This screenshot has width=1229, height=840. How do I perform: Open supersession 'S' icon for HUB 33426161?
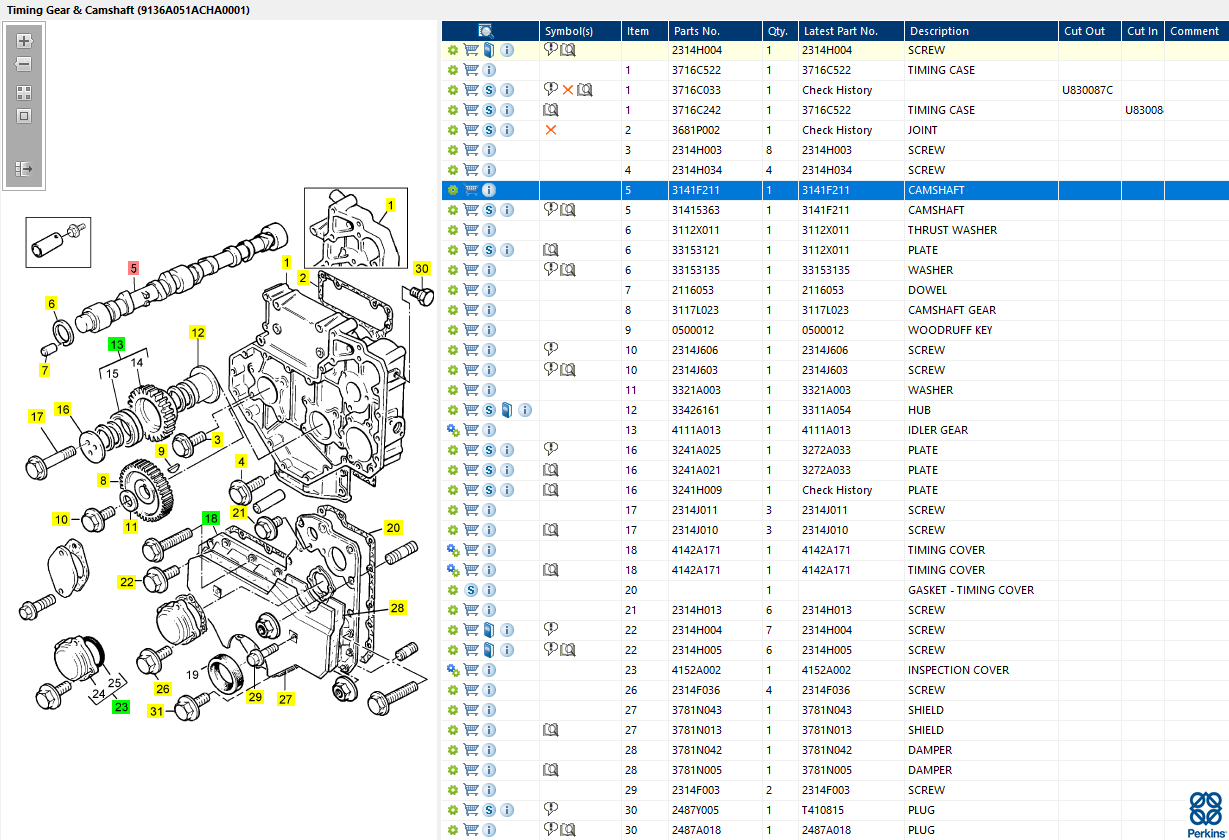[x=489, y=410]
